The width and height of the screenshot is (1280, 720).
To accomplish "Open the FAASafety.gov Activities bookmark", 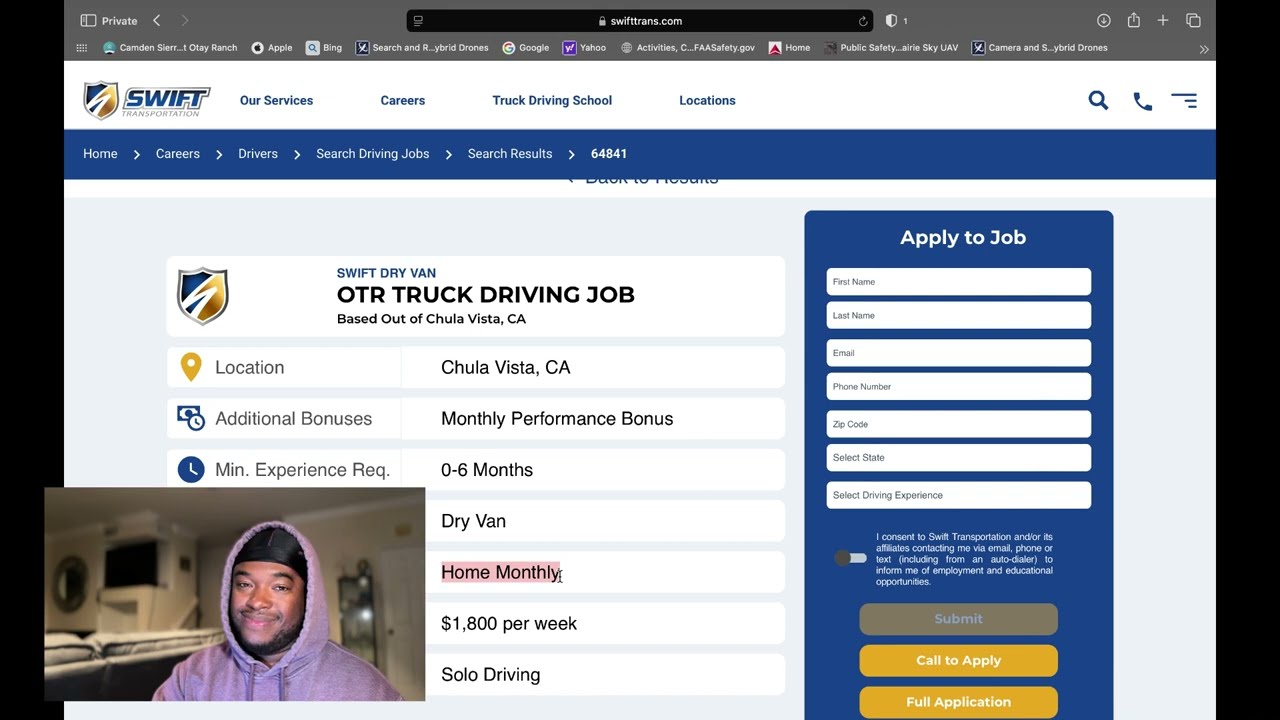I will click(x=688, y=48).
